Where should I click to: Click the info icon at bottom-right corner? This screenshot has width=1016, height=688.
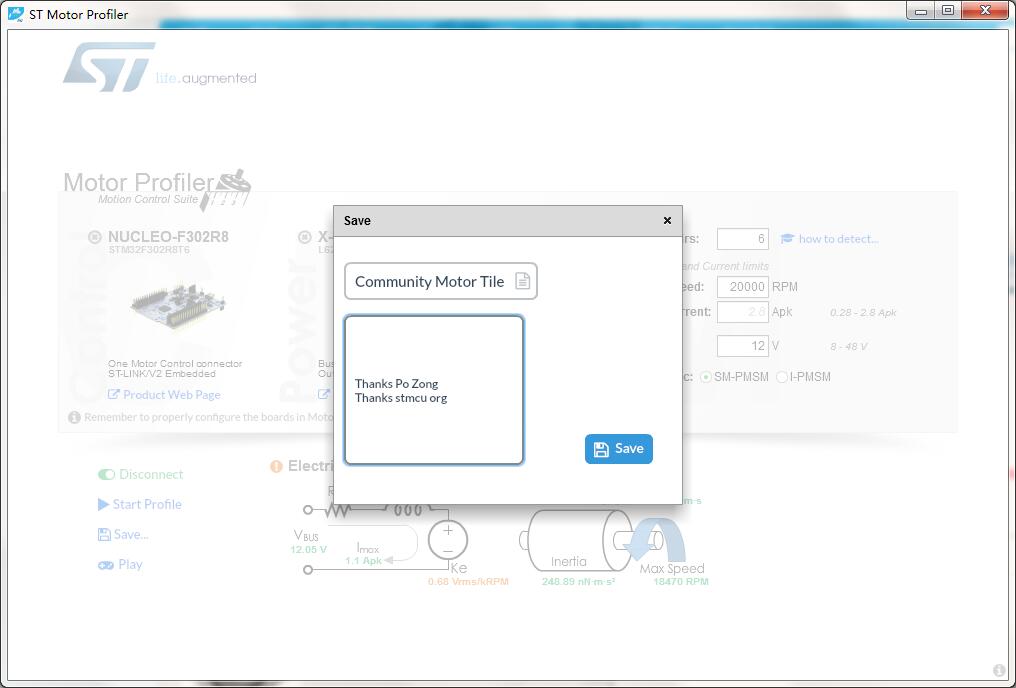pyautogui.click(x=999, y=670)
